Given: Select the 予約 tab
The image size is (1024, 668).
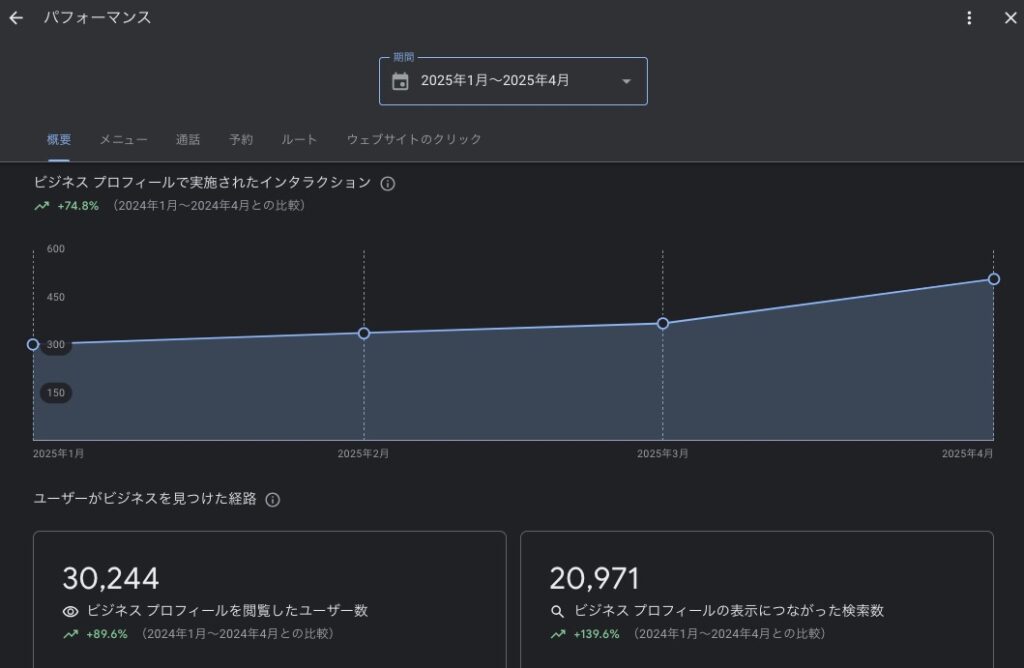Looking at the screenshot, I should click(241, 140).
